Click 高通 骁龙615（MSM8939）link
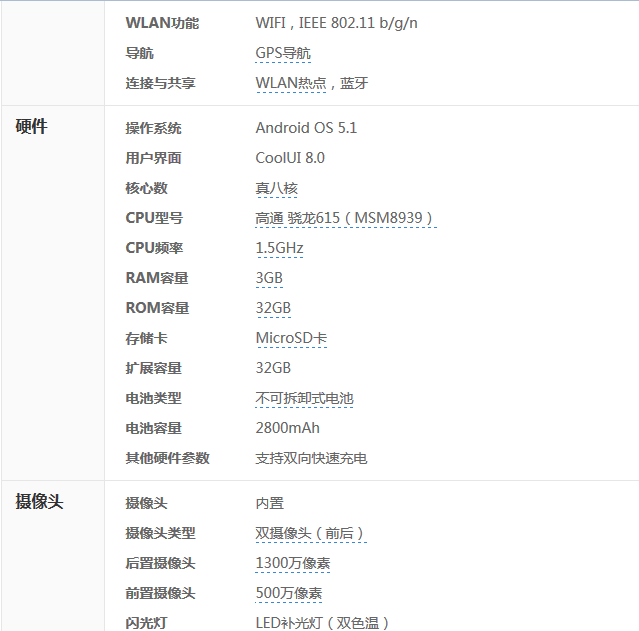Image resolution: width=639 pixels, height=631 pixels. tap(345, 218)
